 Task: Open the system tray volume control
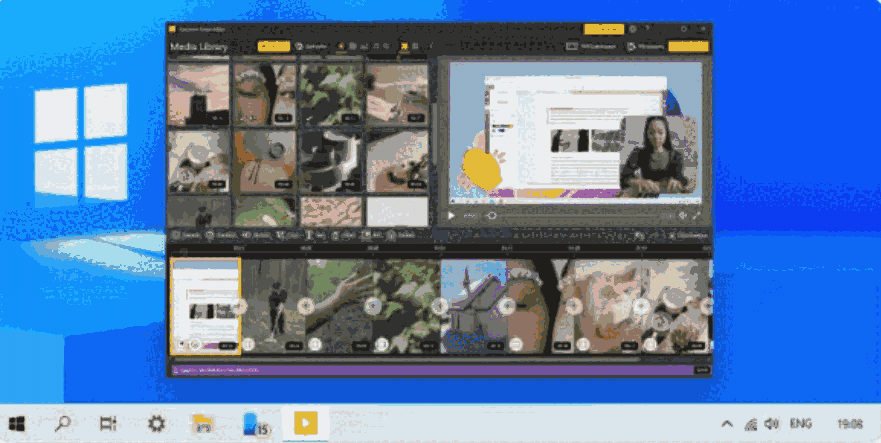click(772, 424)
